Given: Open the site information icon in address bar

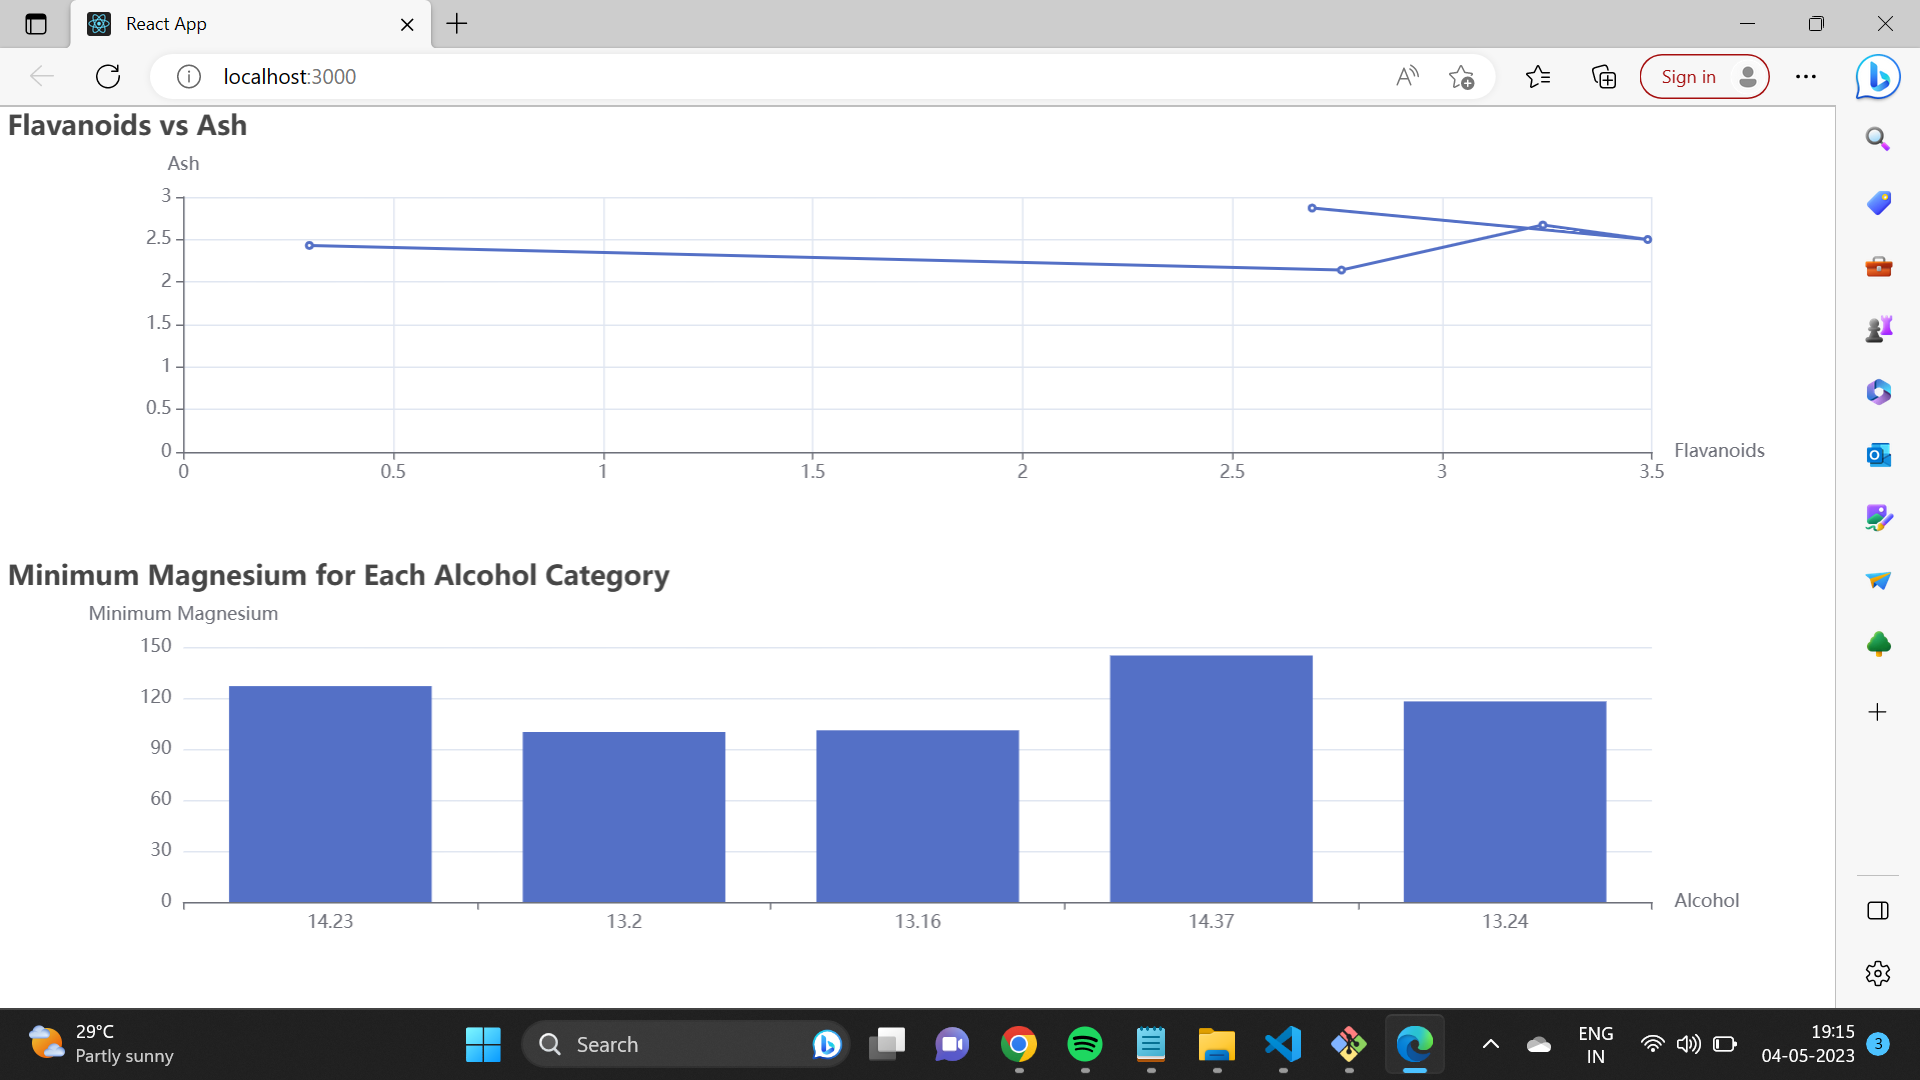Looking at the screenshot, I should pos(188,76).
